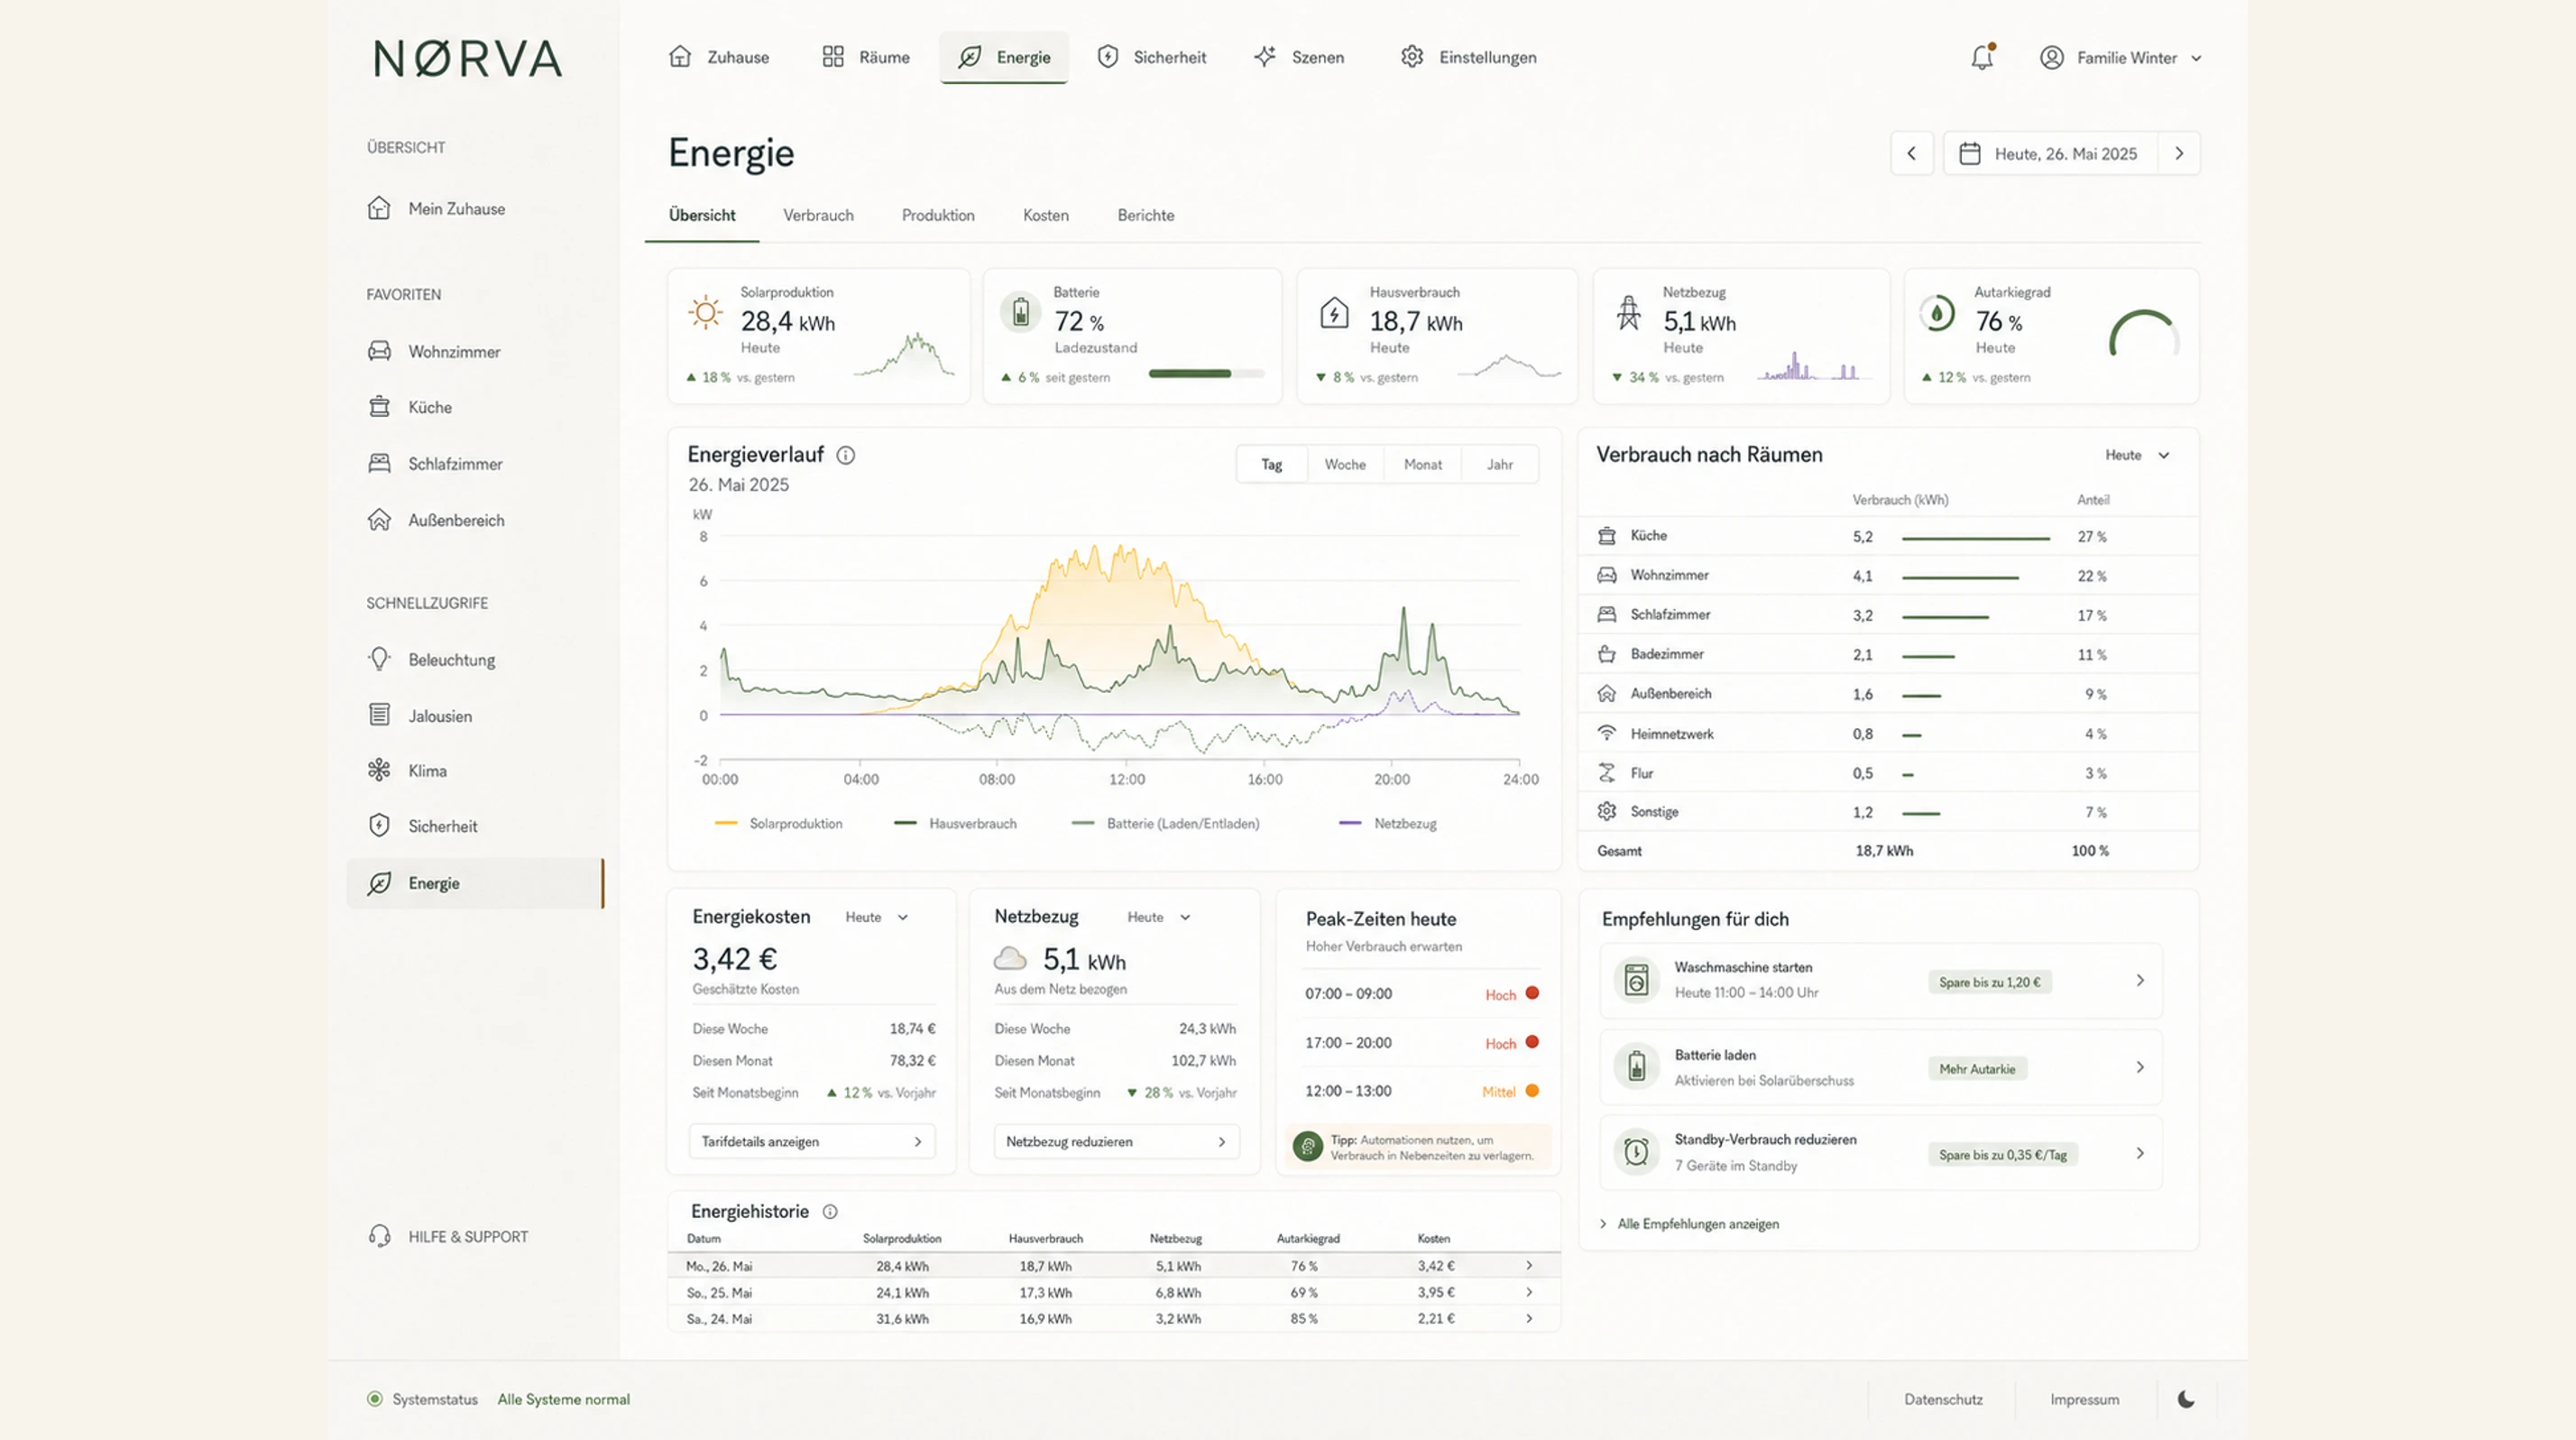2576x1440 pixels.
Task: Click the Familie Winter profile avatar icon
Action: pos(2052,57)
